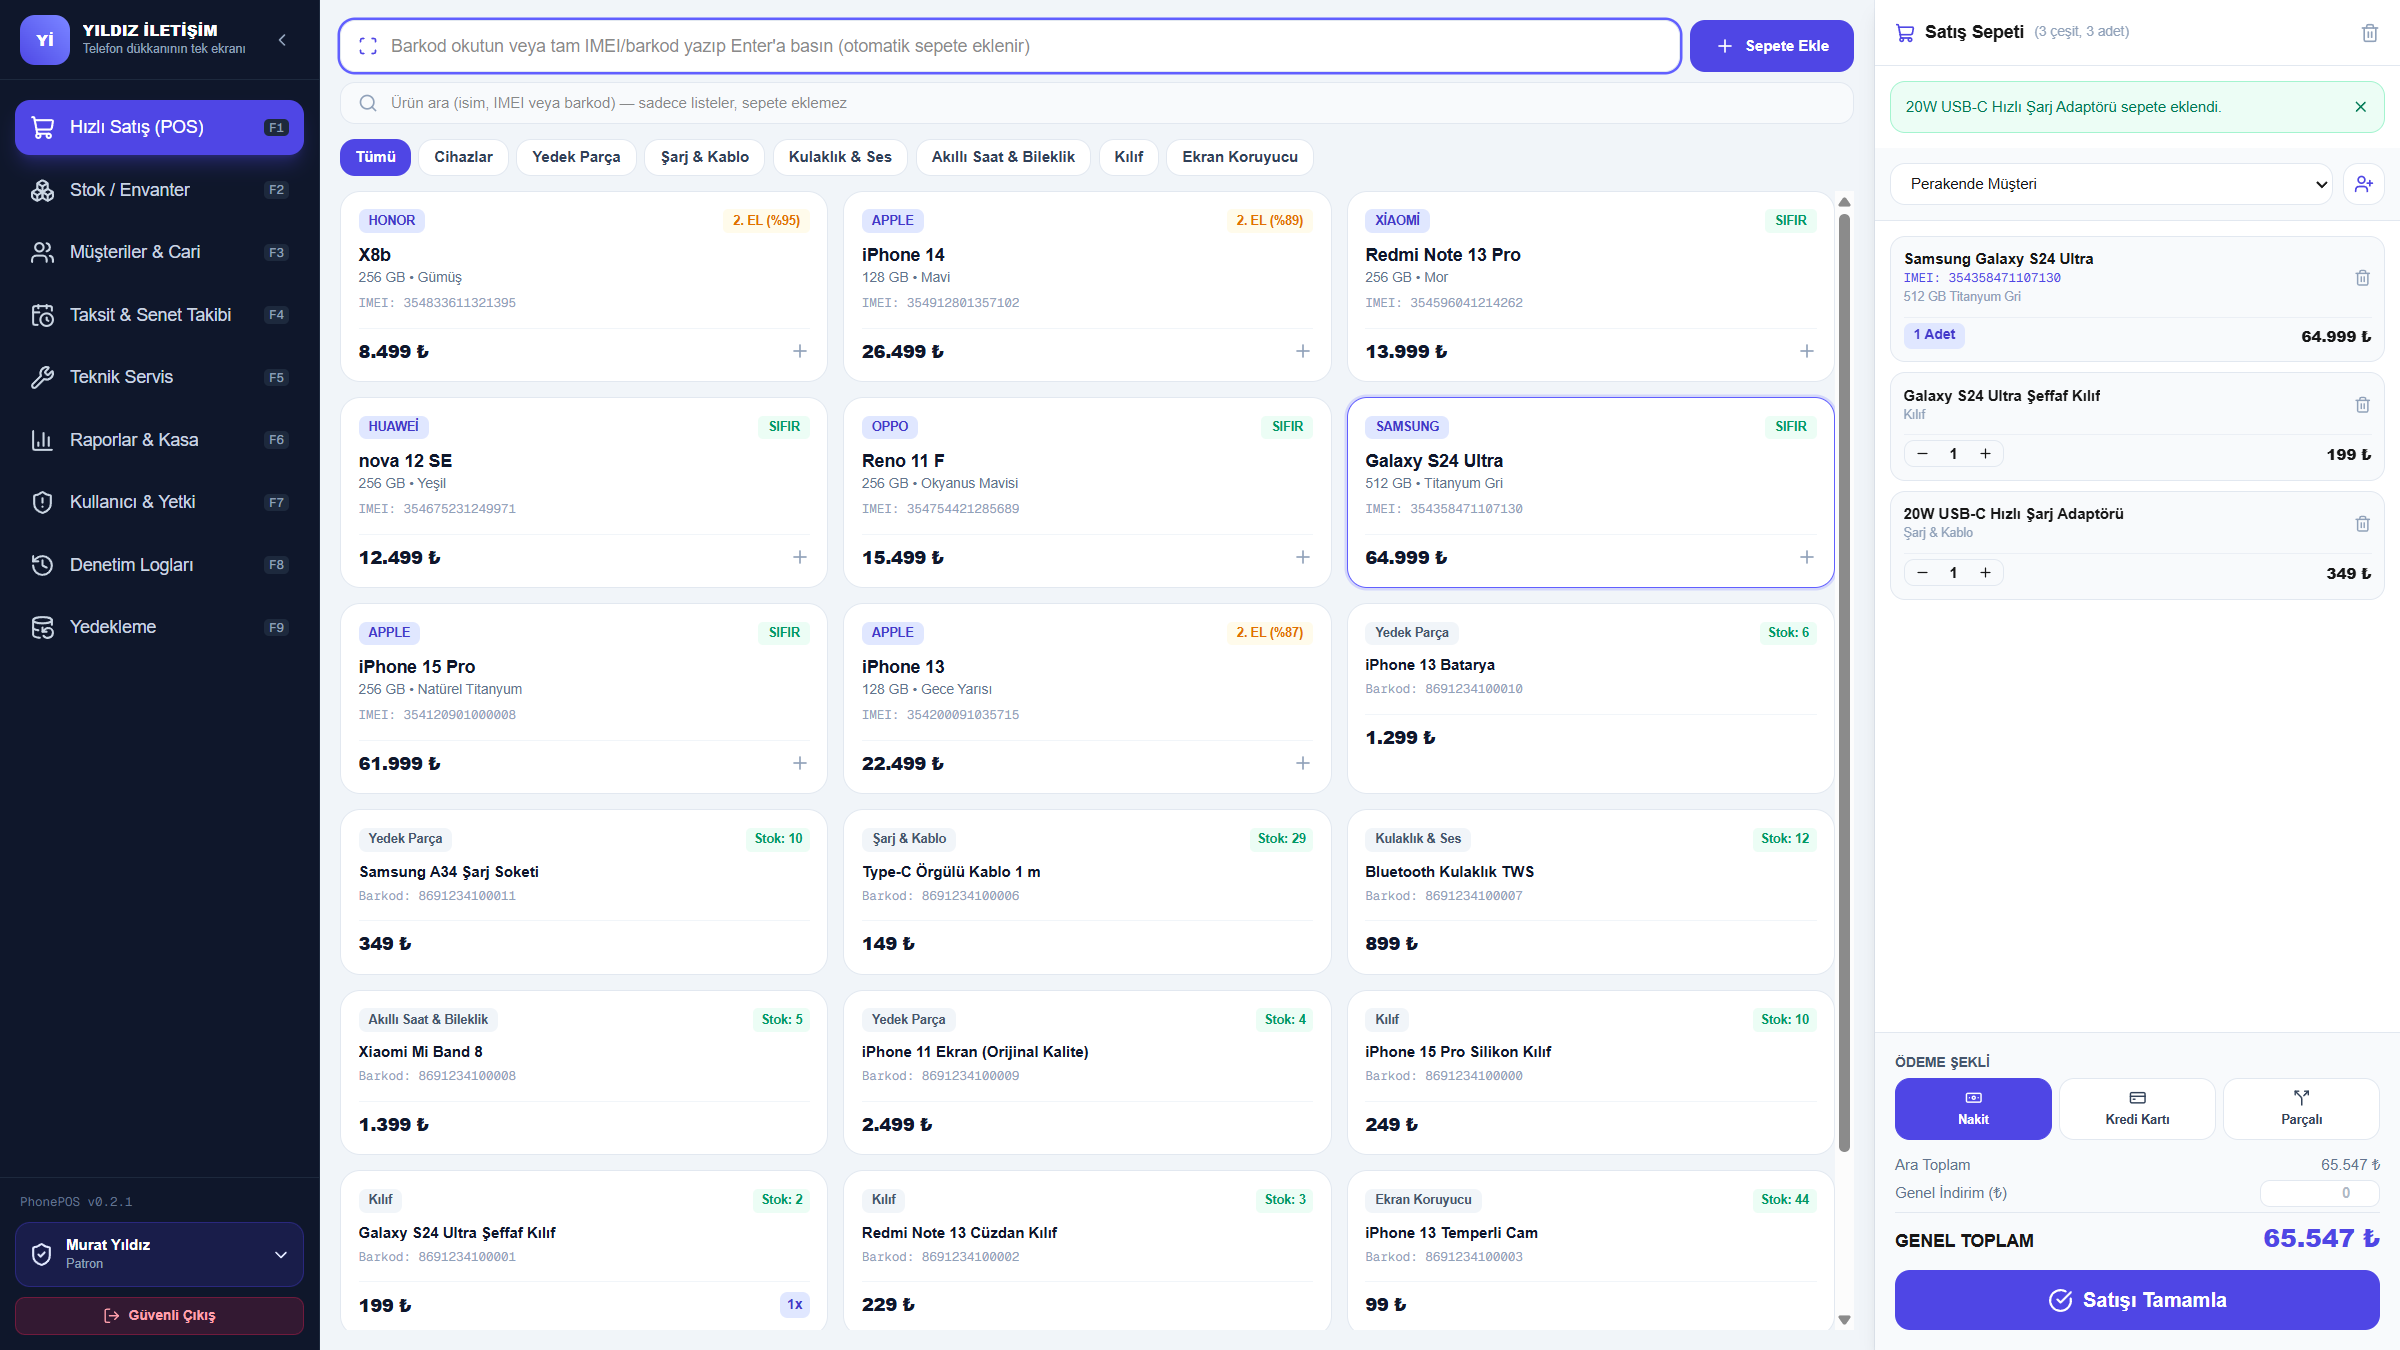Go to Teknik Servis section
This screenshot has width=2400, height=1350.
[160, 377]
